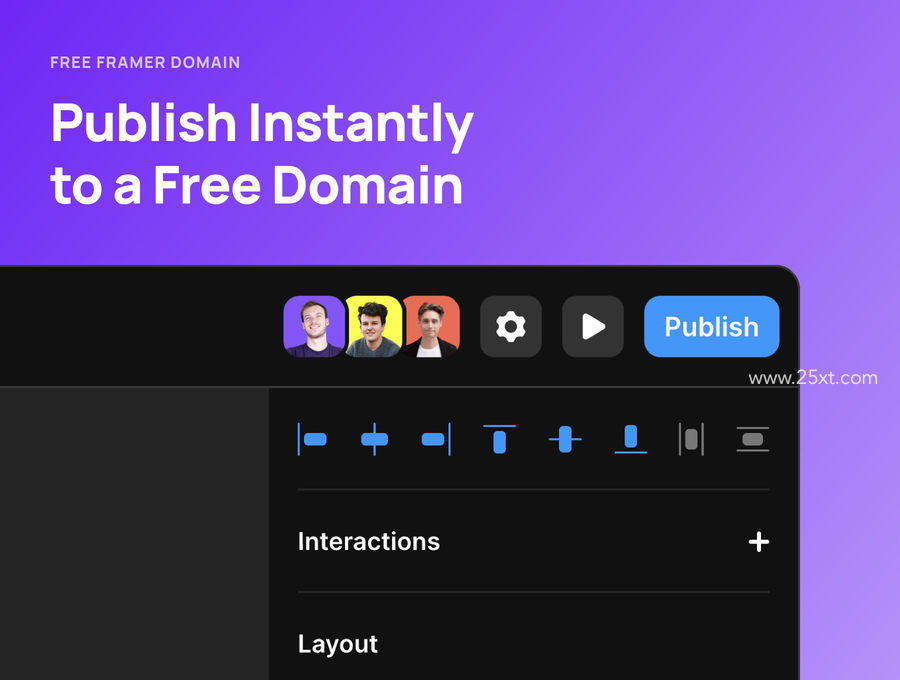Align the selection to the right edge
Image resolution: width=900 pixels, height=680 pixels.
point(436,440)
